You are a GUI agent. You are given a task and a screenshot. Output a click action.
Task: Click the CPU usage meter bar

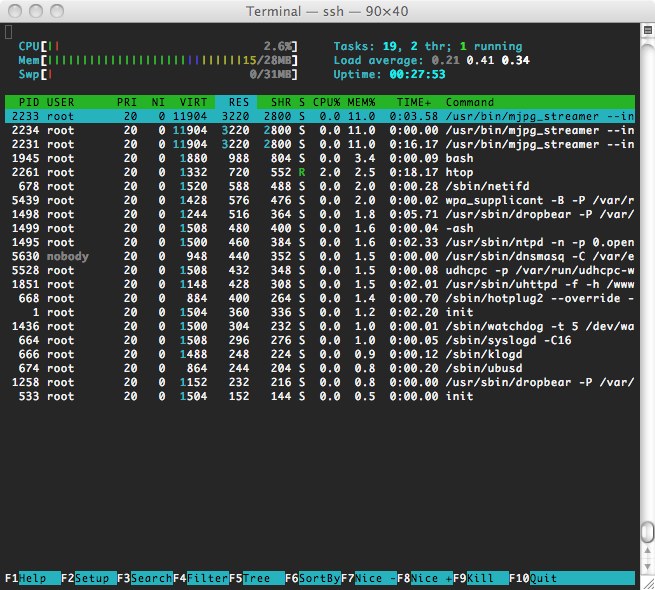click(x=158, y=46)
